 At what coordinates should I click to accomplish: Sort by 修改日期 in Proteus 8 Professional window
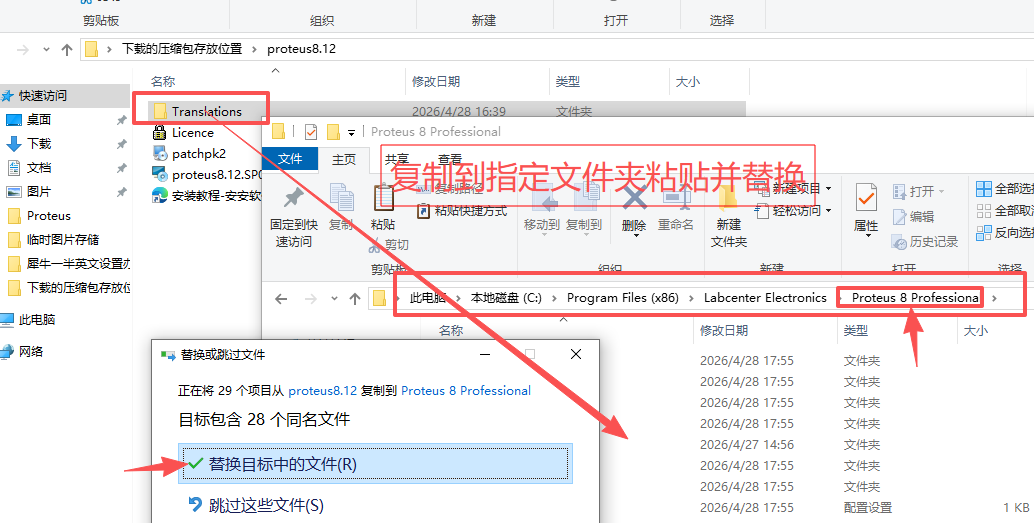pyautogui.click(x=723, y=330)
